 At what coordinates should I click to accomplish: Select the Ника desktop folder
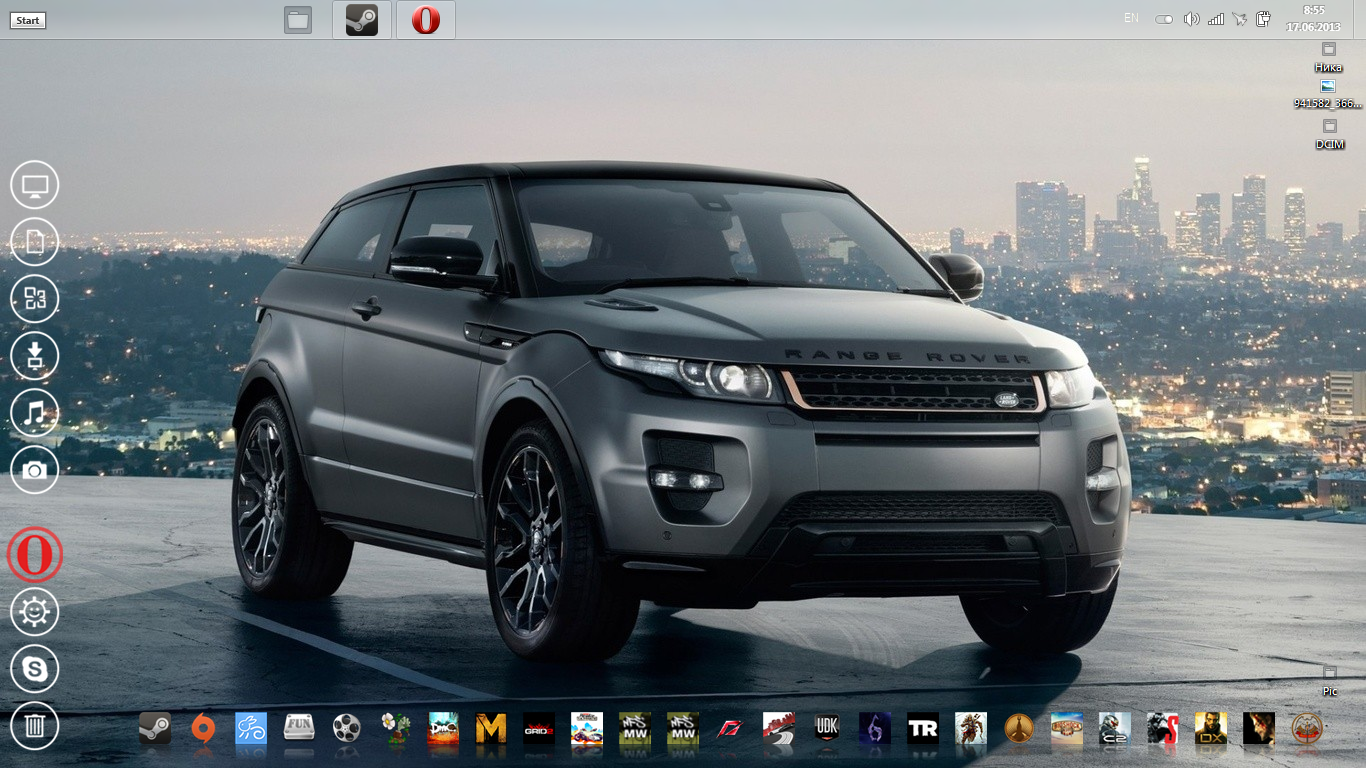coord(1329,58)
